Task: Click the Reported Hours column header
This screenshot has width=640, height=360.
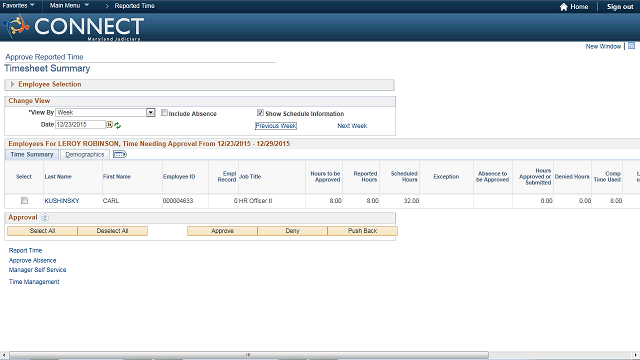Action: 365,177
